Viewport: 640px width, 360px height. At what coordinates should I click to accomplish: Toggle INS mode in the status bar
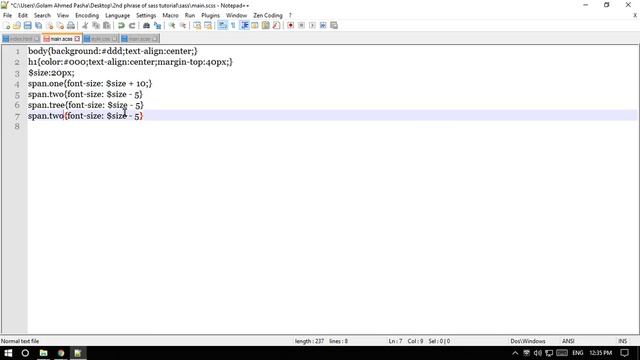tap(622, 341)
